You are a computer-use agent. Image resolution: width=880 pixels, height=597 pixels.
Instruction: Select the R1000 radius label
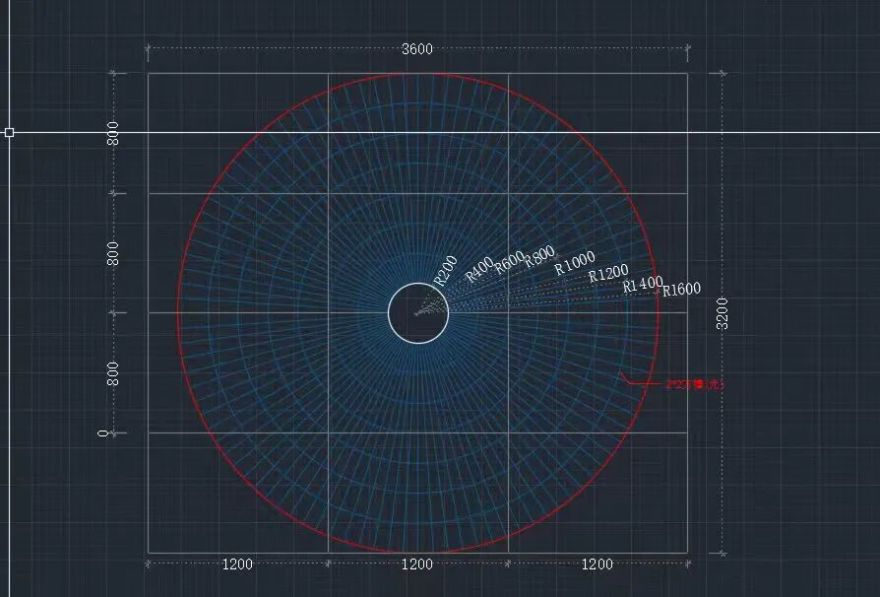pyautogui.click(x=574, y=263)
